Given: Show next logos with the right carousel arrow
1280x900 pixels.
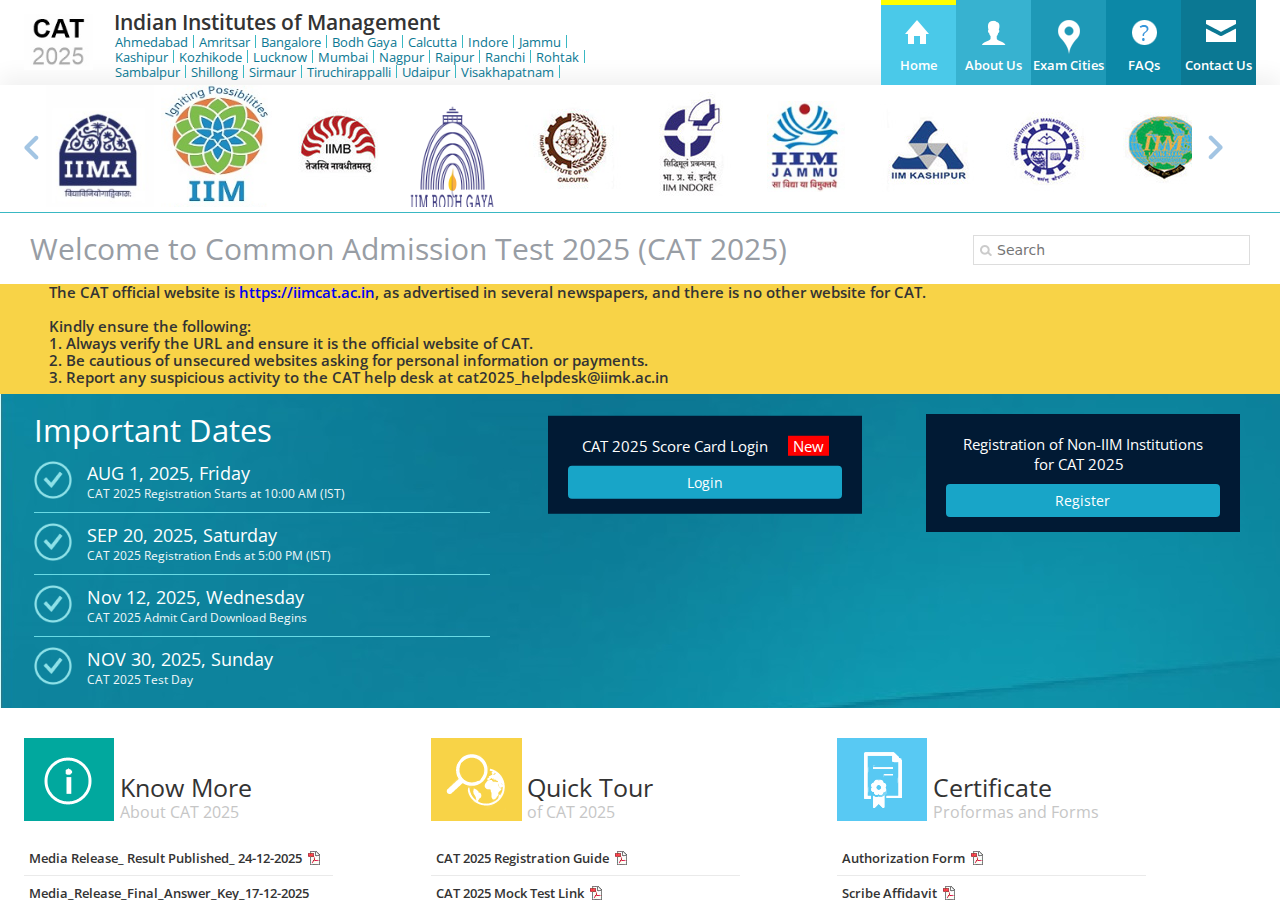Looking at the screenshot, I should pos(1215,148).
